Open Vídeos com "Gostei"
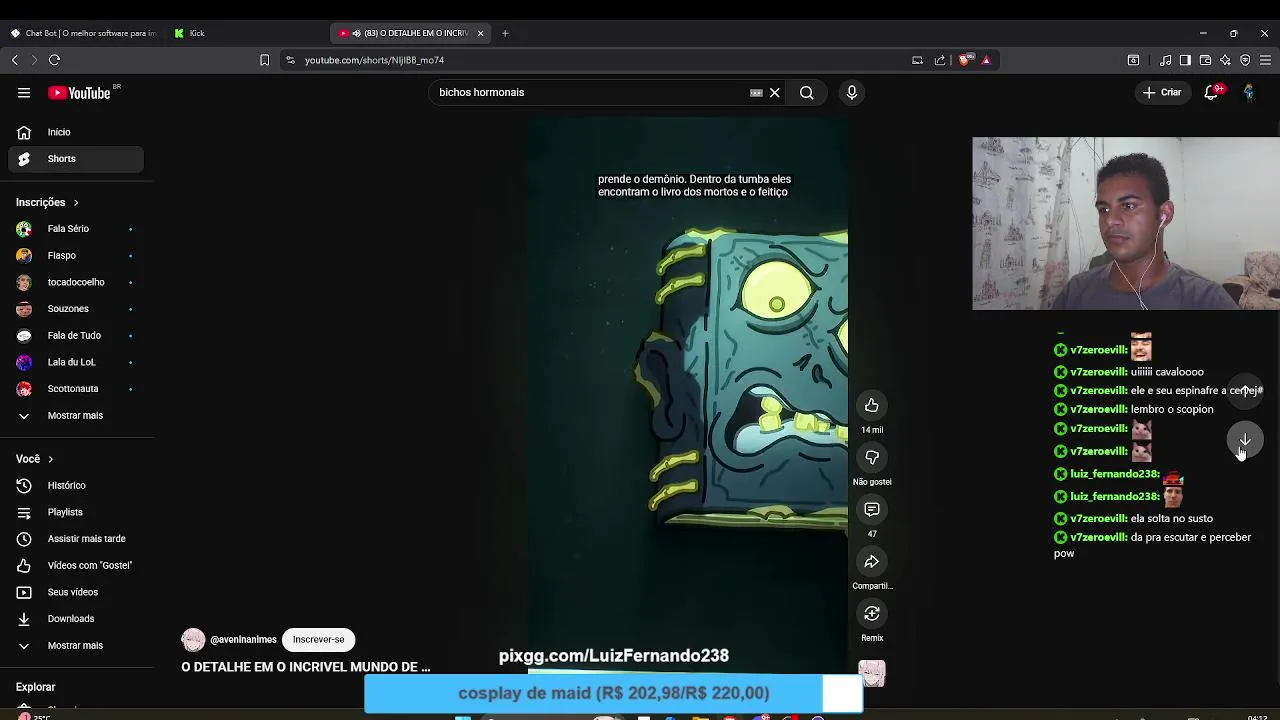 [76, 566]
